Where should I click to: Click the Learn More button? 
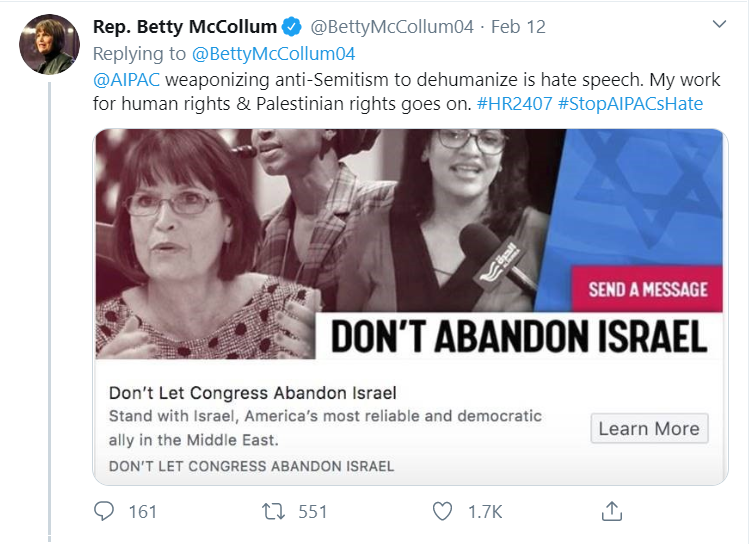pyautogui.click(x=649, y=428)
